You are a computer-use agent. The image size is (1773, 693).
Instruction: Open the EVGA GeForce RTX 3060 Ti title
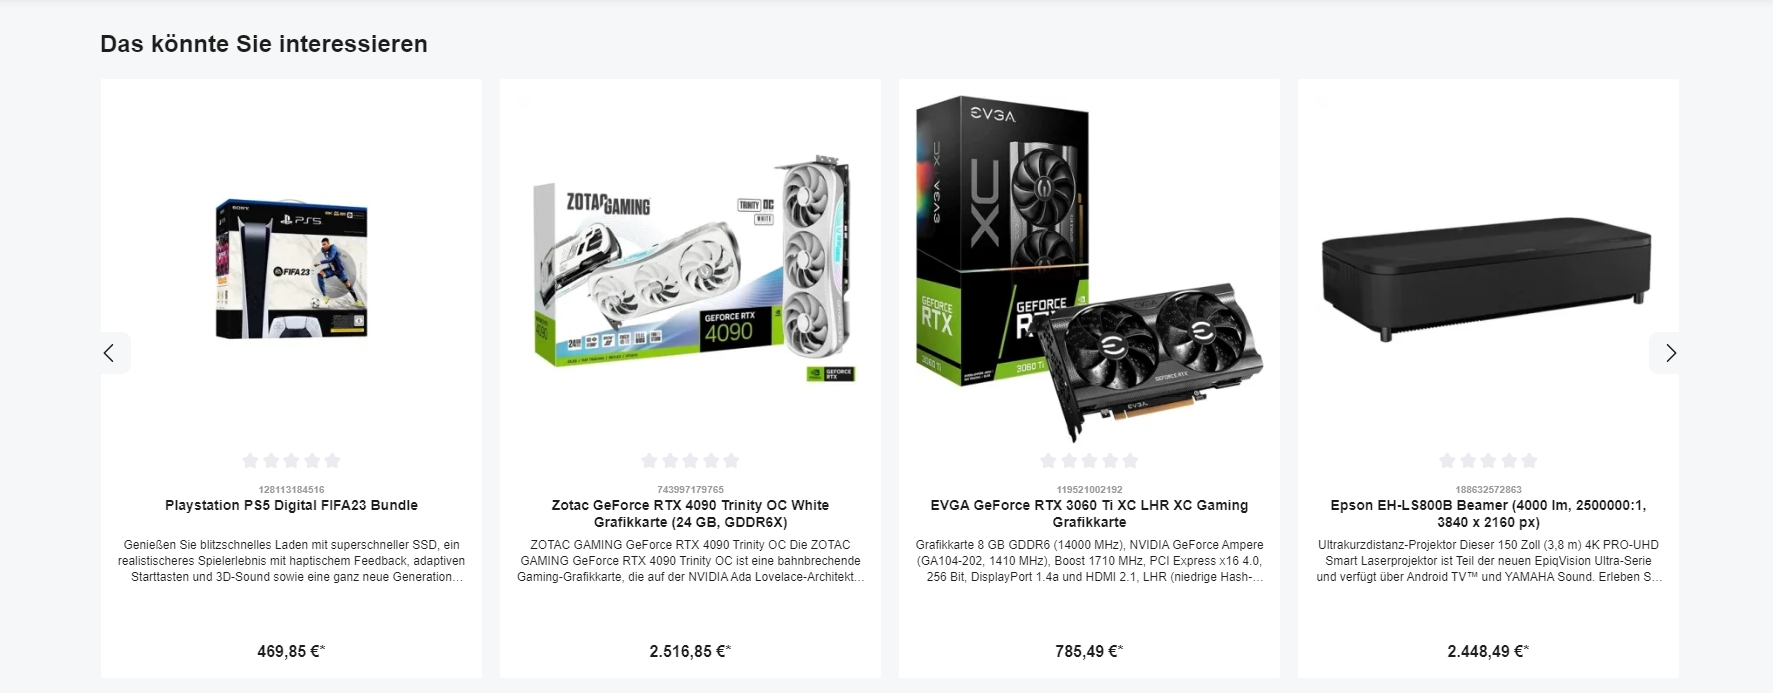click(x=1089, y=514)
